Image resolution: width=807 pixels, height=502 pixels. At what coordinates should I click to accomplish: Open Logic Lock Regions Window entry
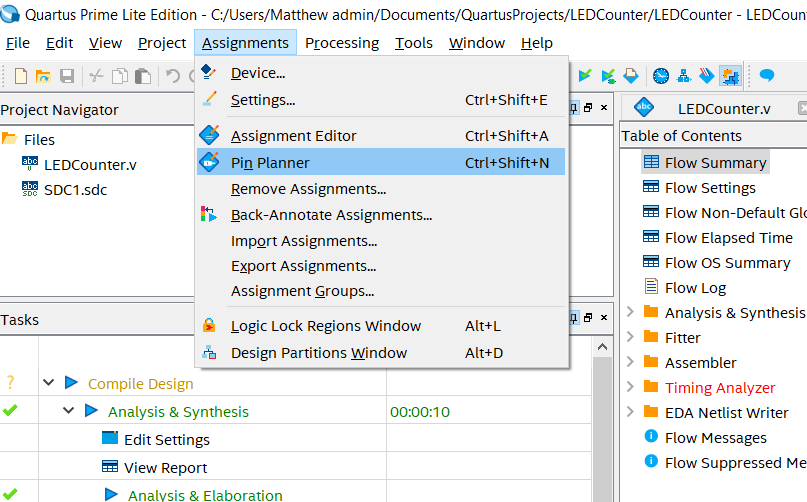[381, 326]
